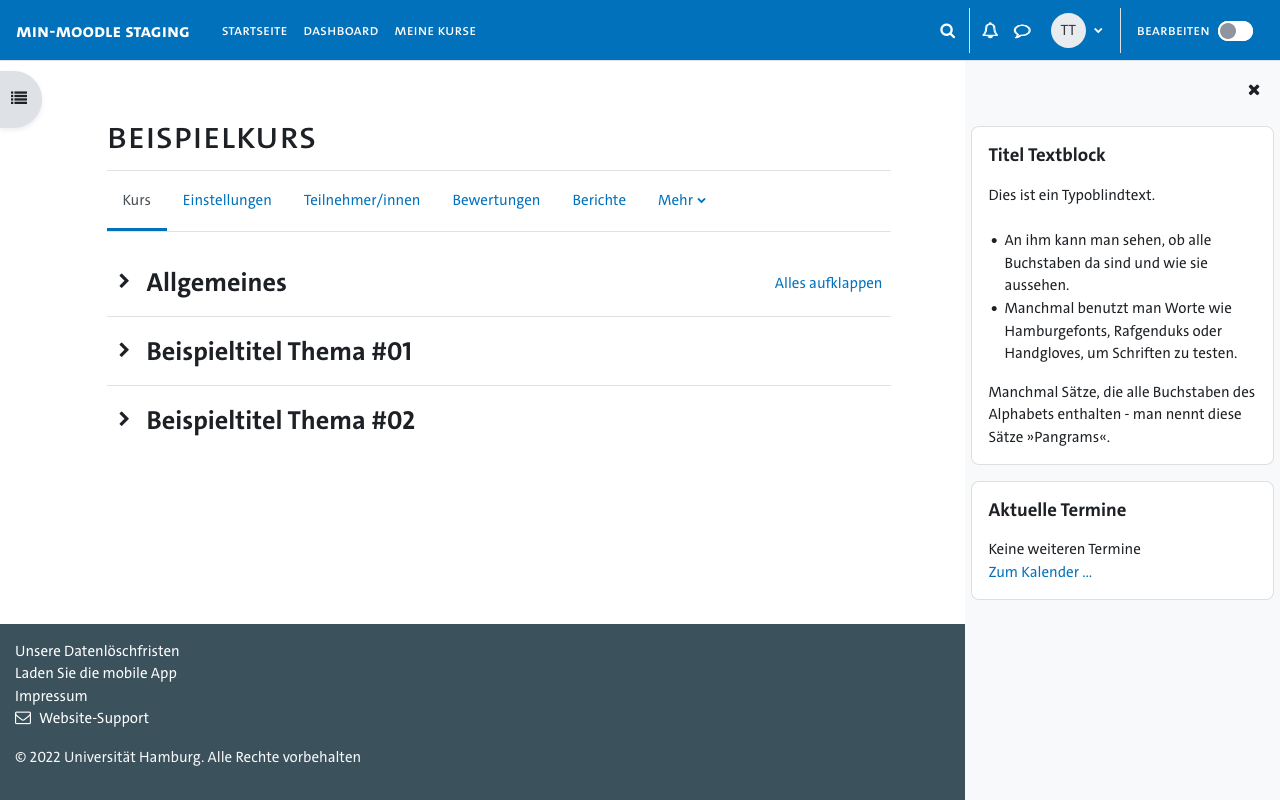
Task: Go to the Bewertungen tab
Action: 496,200
